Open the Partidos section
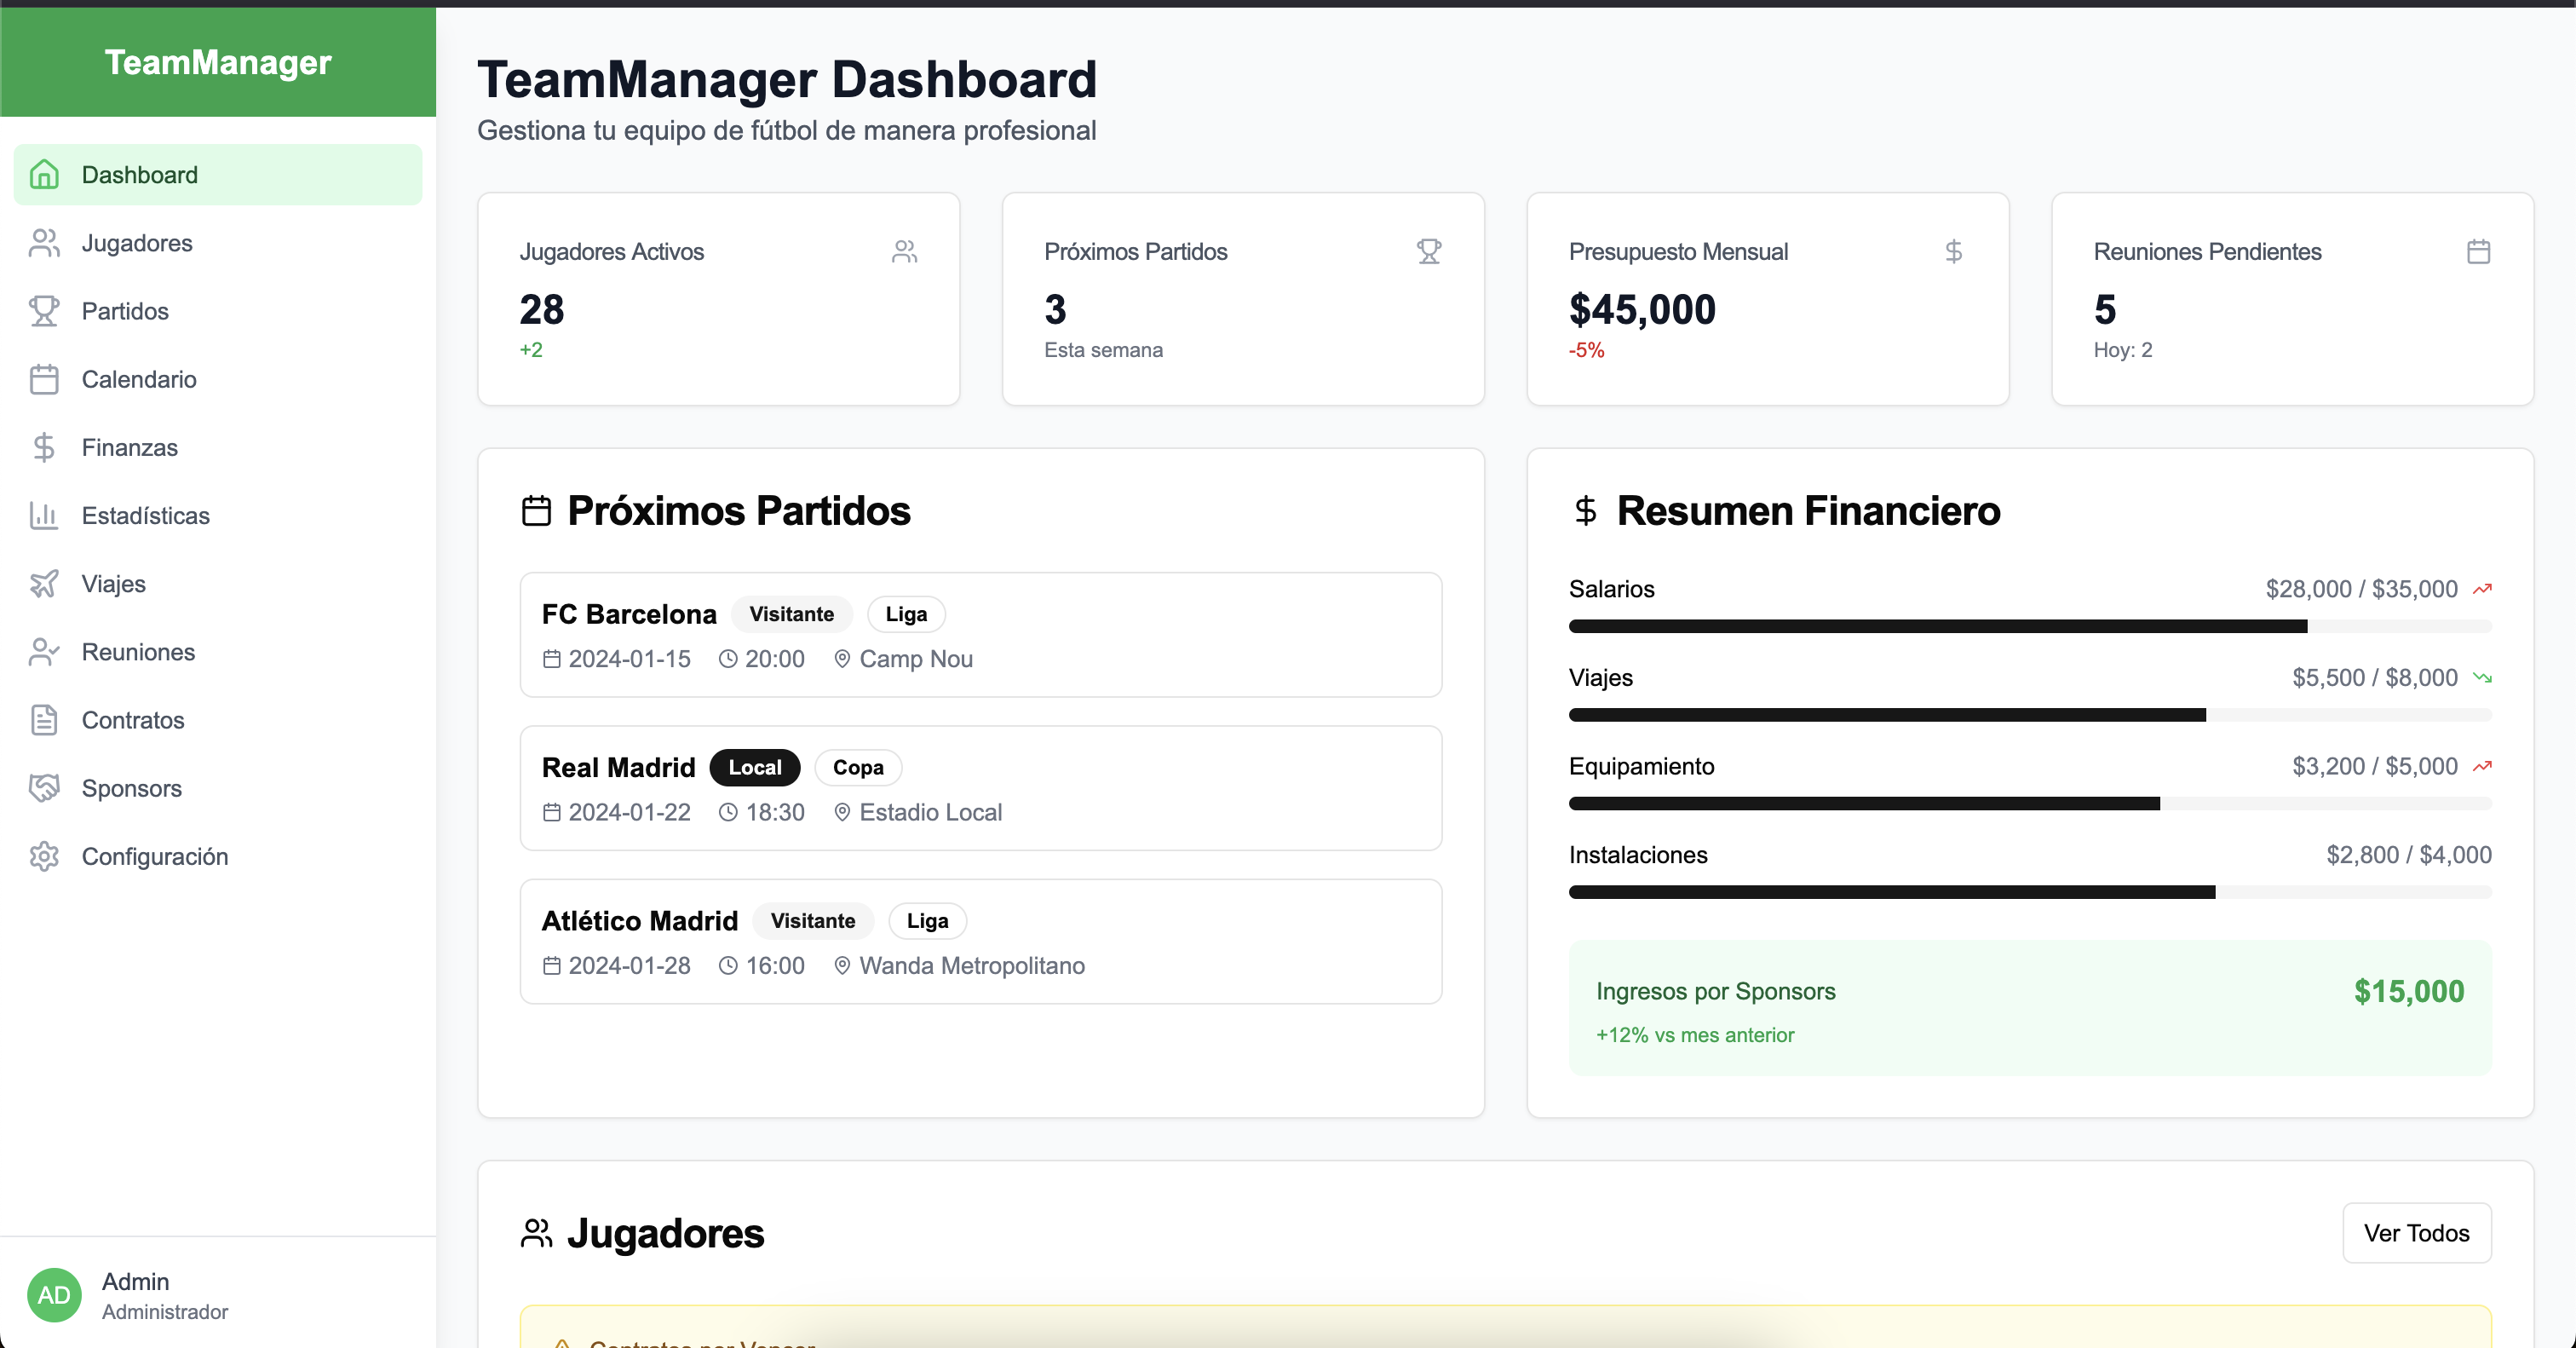Image resolution: width=2576 pixels, height=1348 pixels. click(218, 311)
